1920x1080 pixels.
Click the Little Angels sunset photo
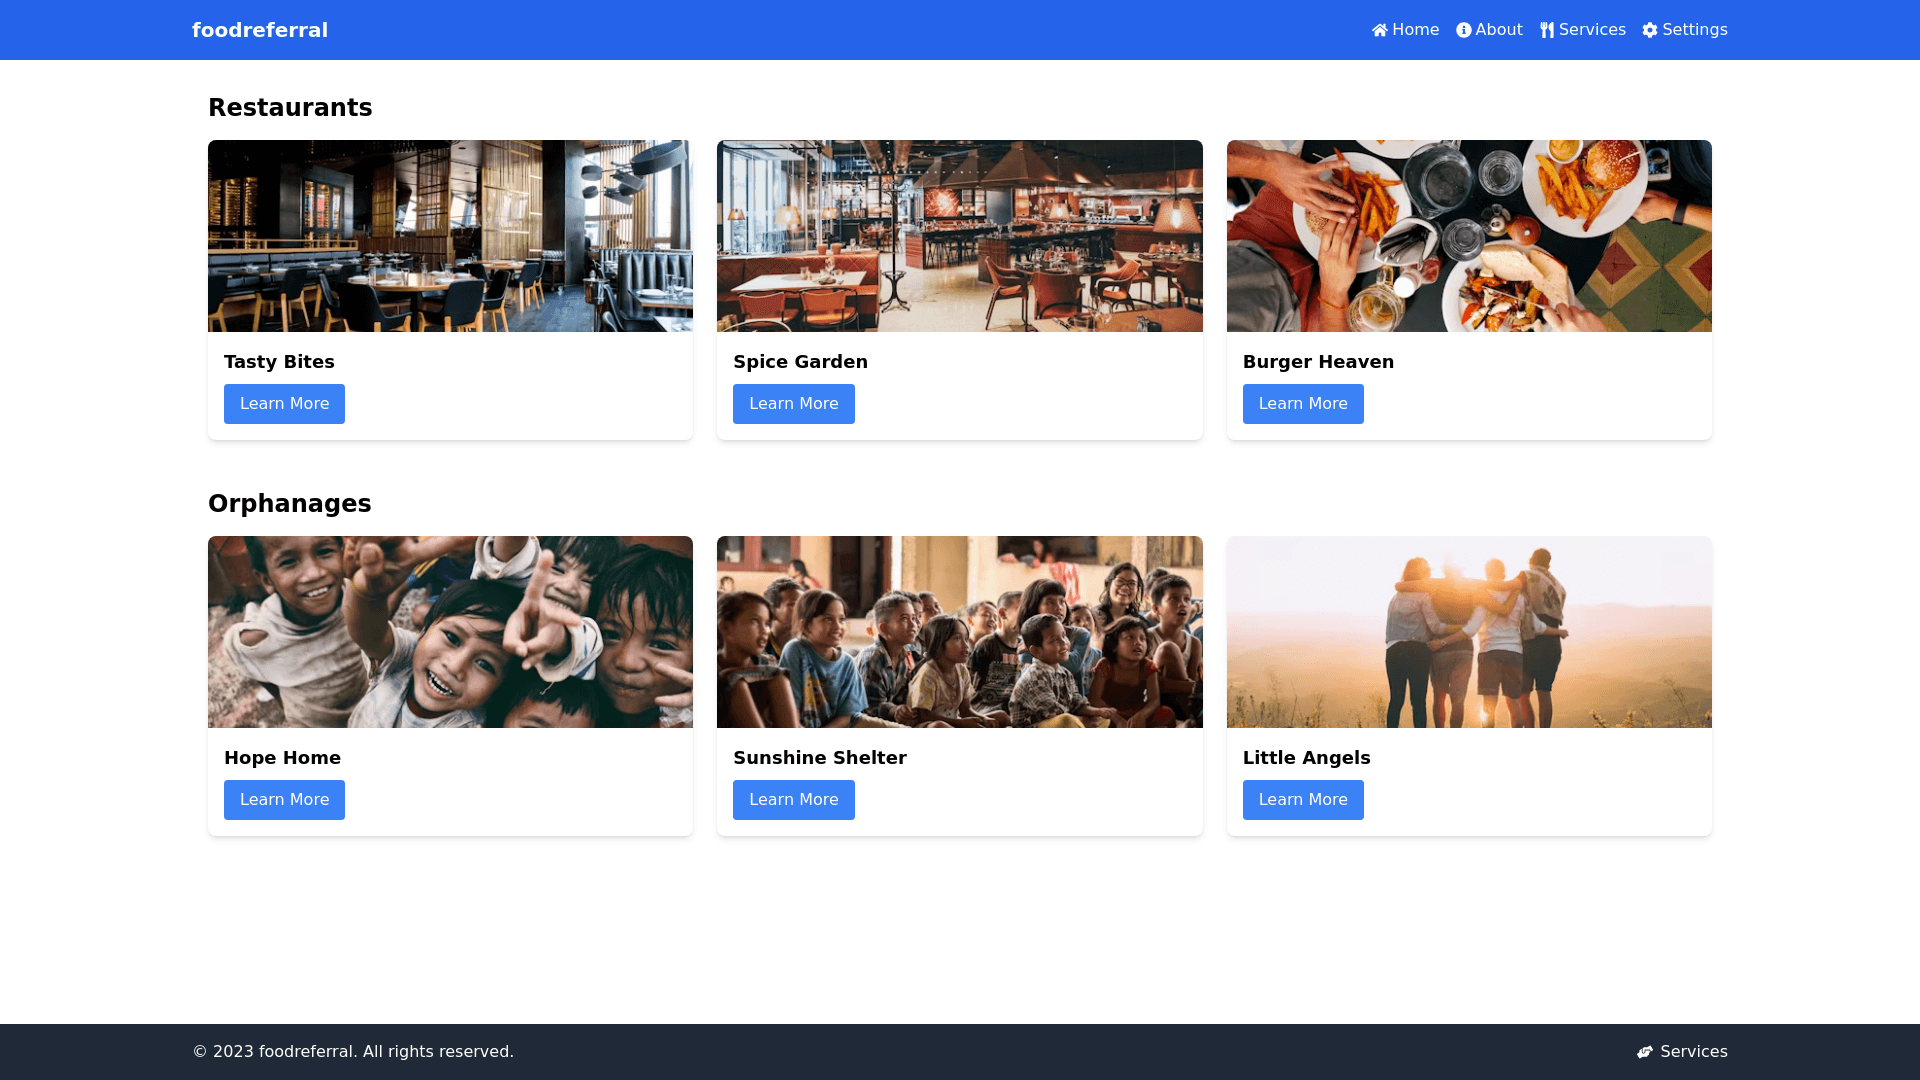(x=1468, y=631)
